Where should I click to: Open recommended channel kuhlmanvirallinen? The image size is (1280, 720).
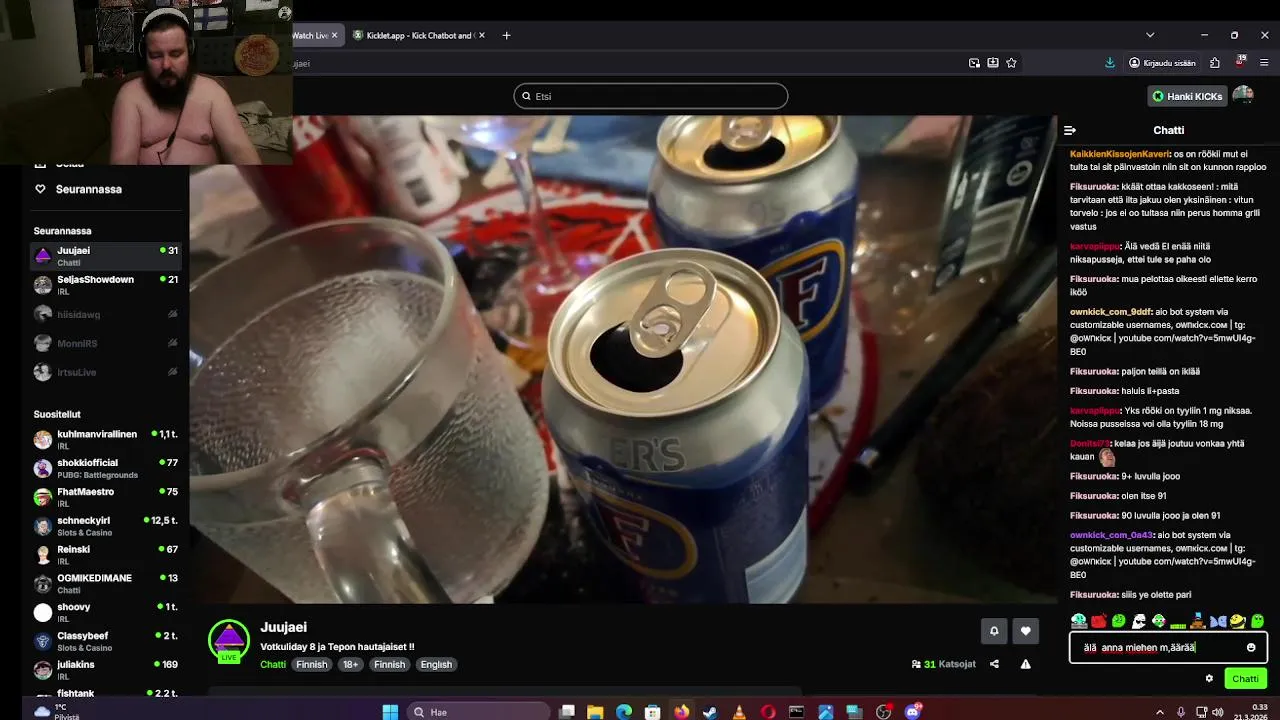(106, 440)
